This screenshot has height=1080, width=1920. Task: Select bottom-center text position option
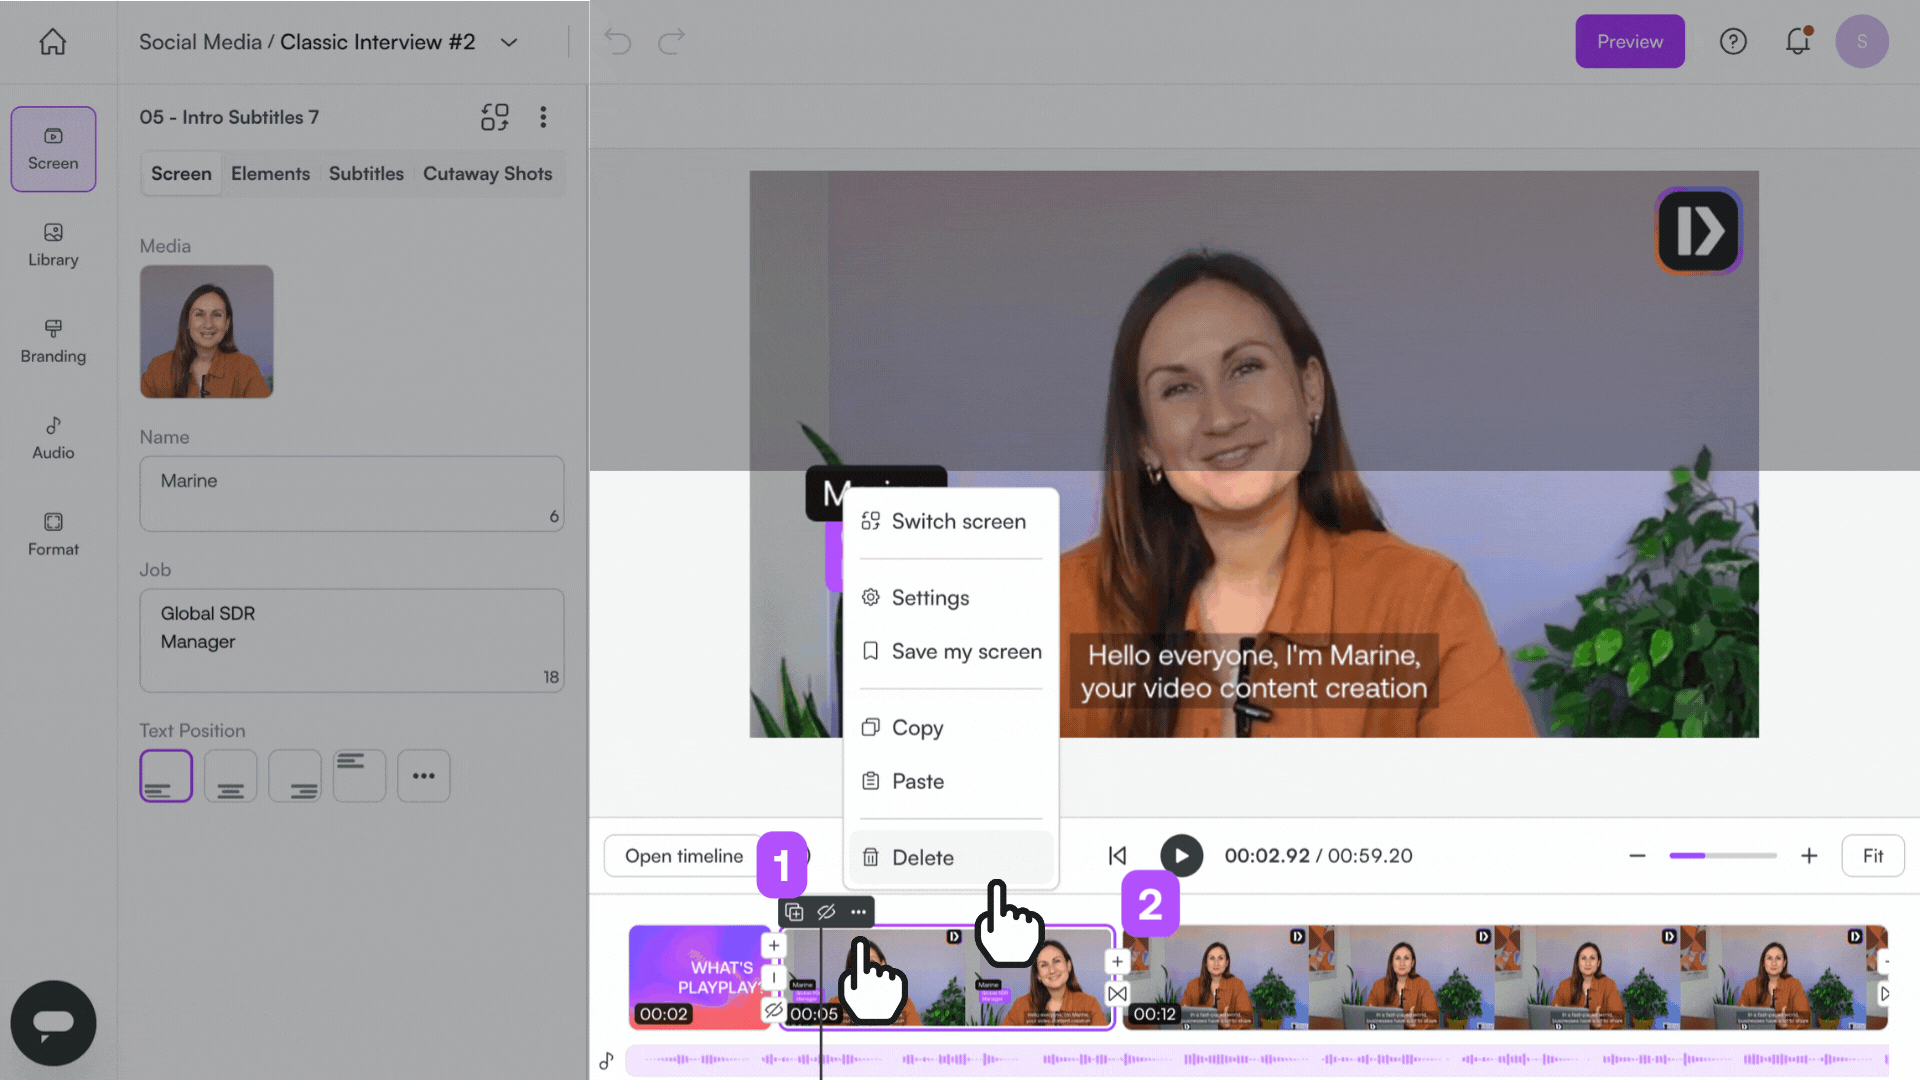[x=230, y=776]
